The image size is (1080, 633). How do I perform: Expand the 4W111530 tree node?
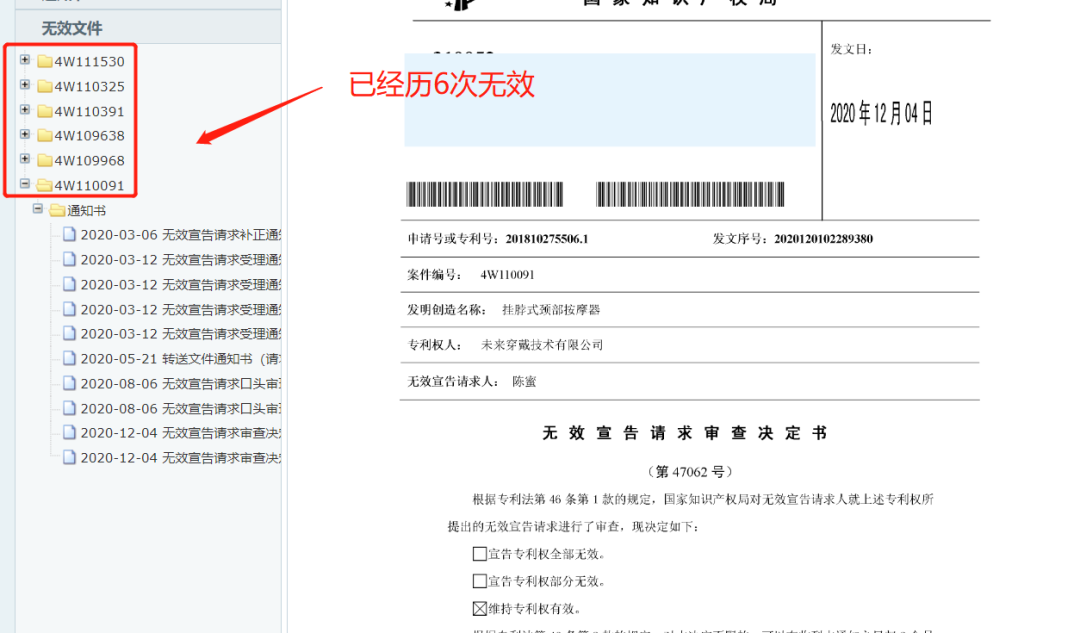click(24, 60)
